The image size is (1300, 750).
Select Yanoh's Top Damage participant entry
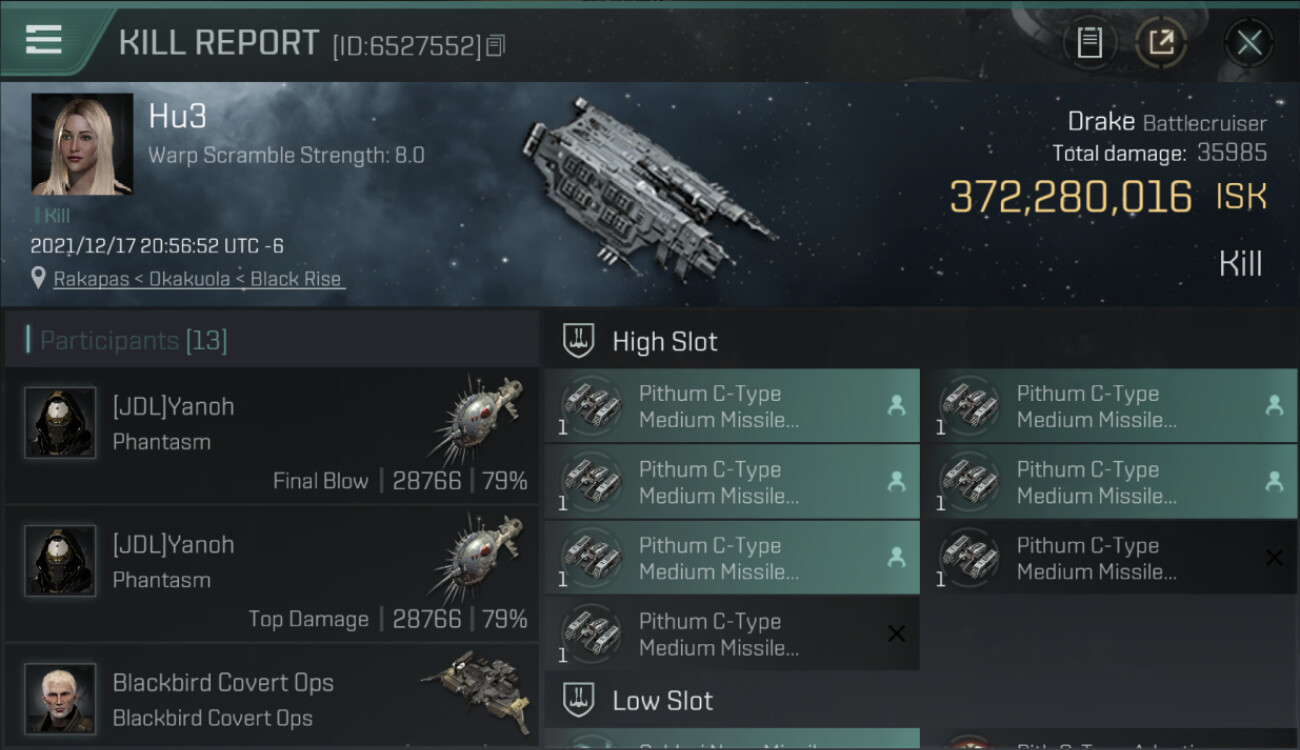(272, 575)
